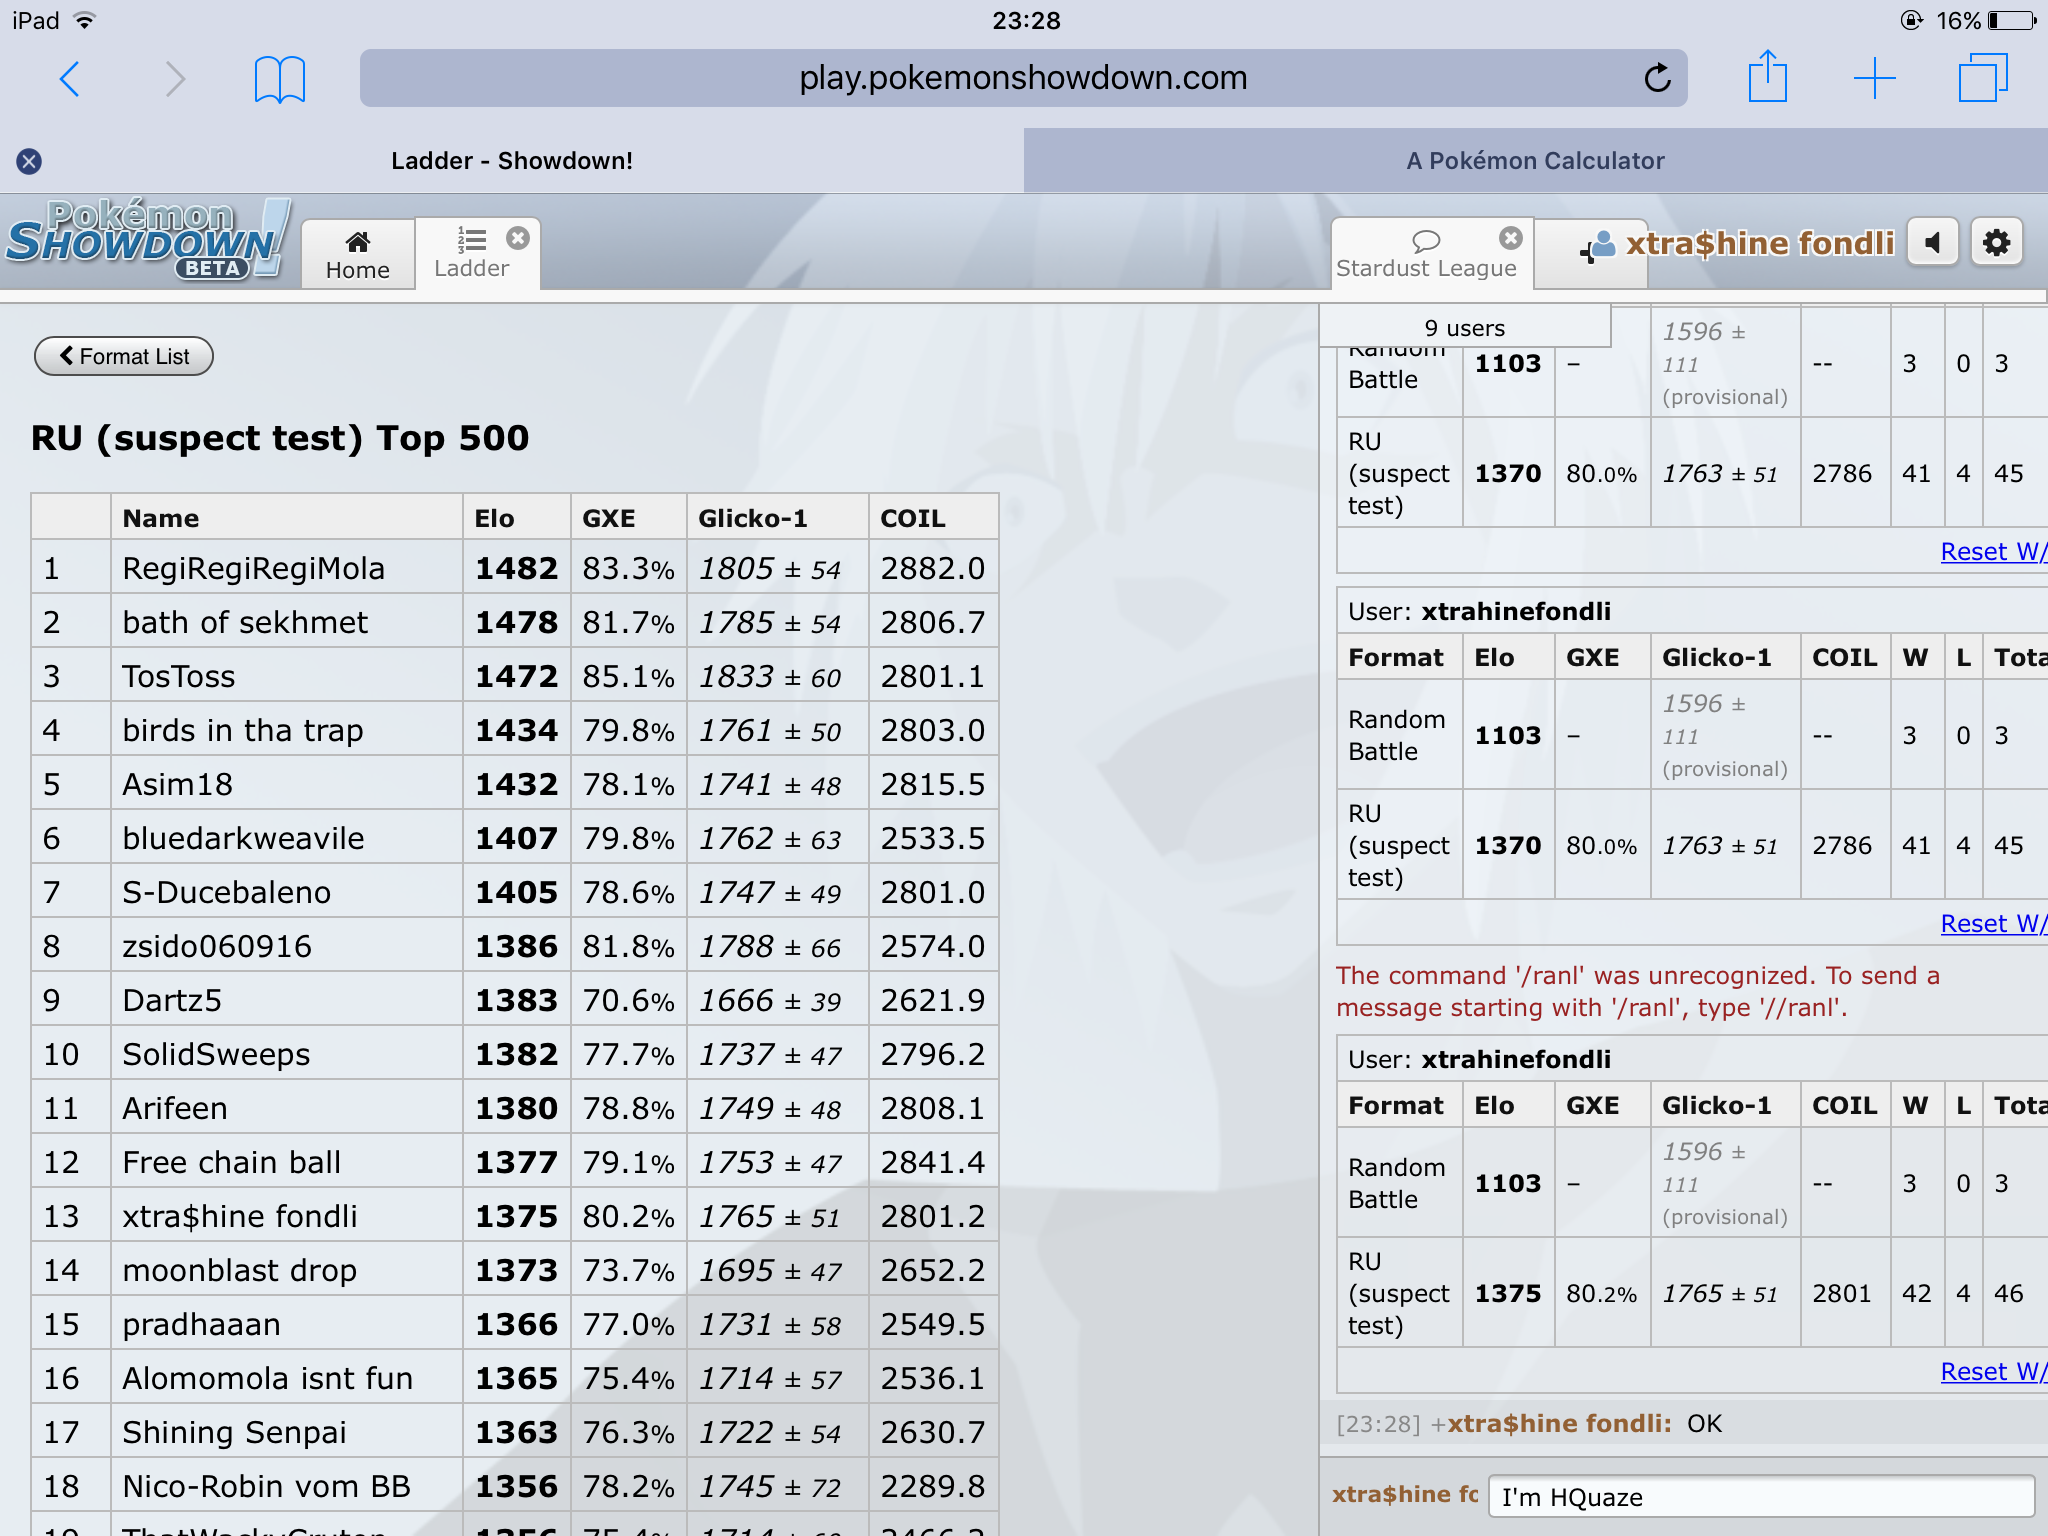
Task: Go back to the Format List
Action: coord(124,357)
